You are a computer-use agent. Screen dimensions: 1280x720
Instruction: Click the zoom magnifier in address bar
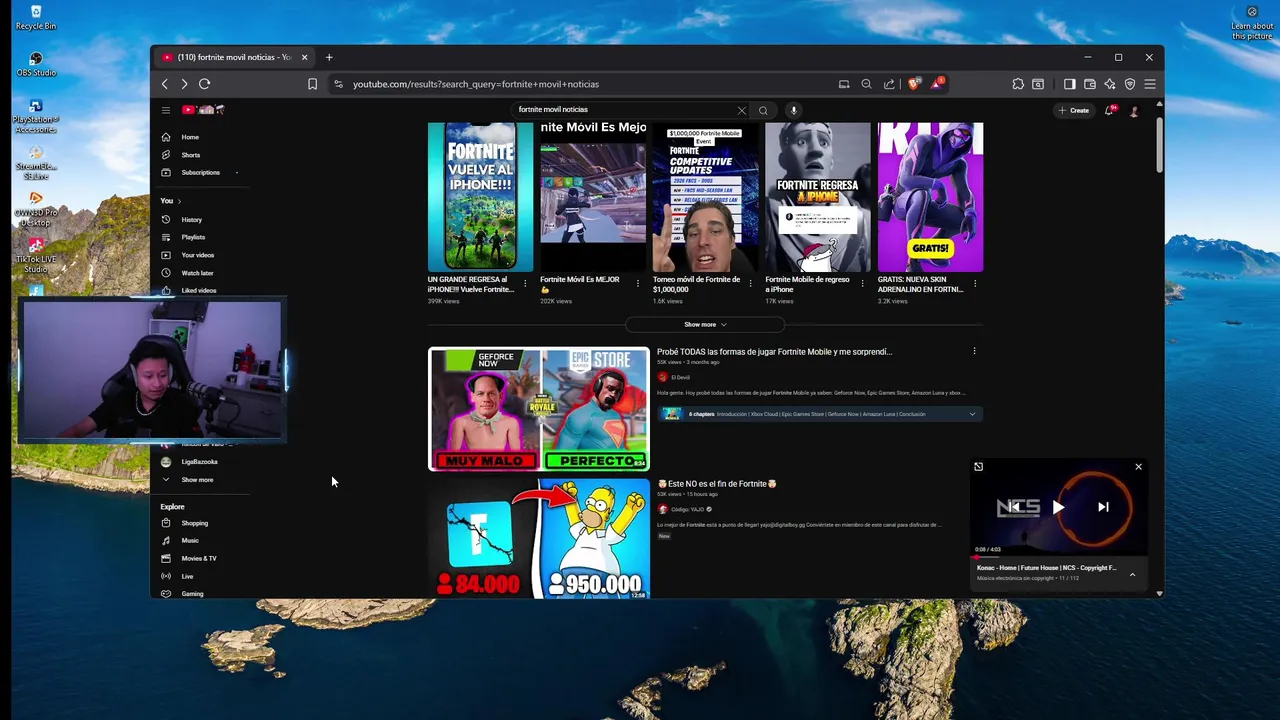(866, 84)
